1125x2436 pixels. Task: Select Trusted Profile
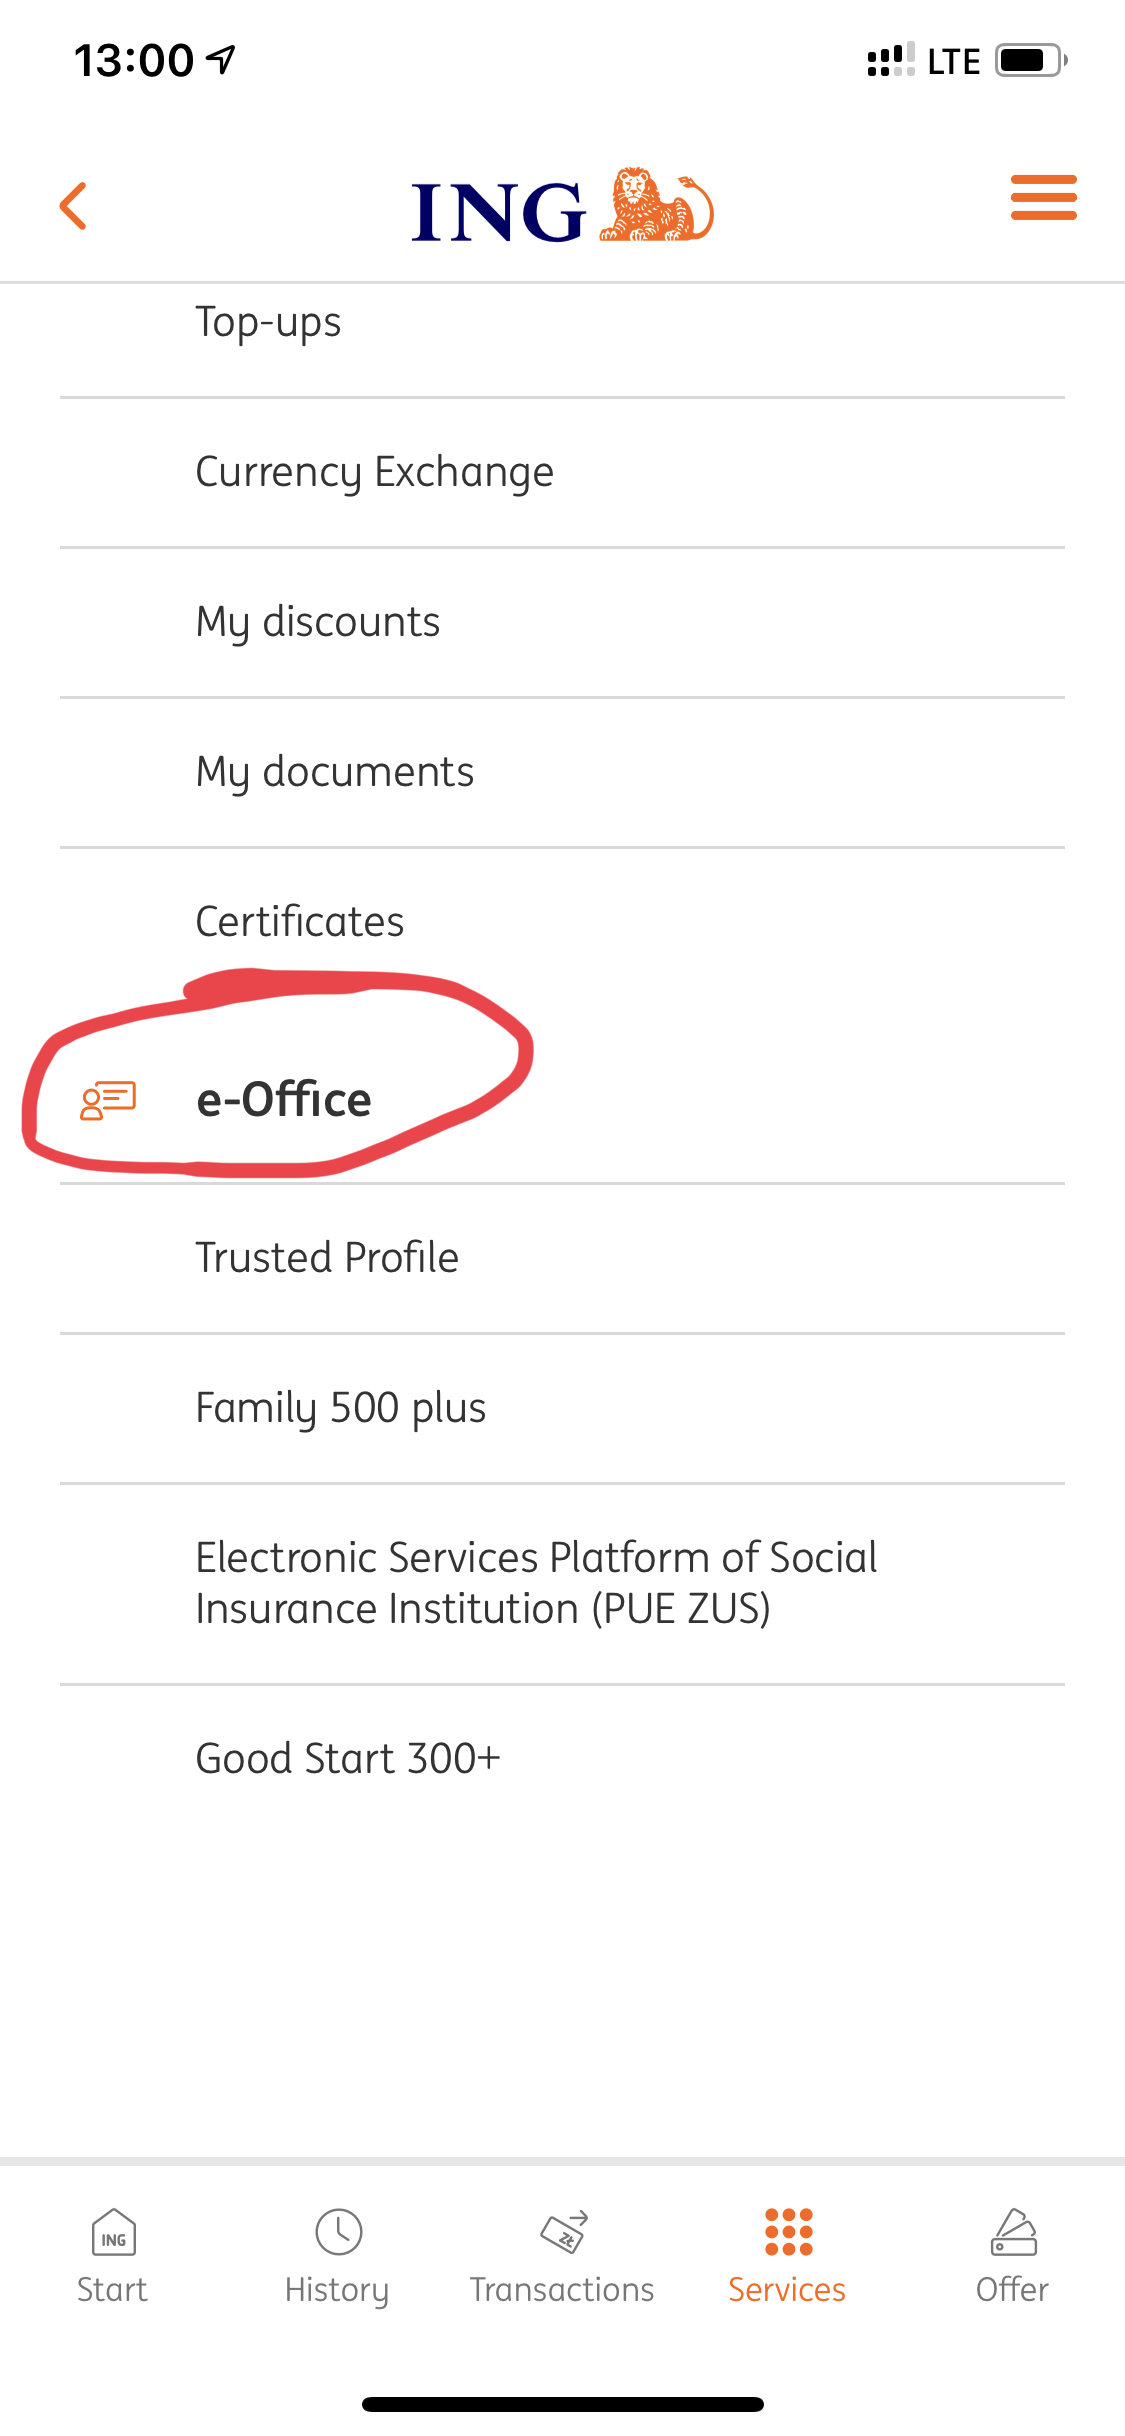click(x=327, y=1258)
